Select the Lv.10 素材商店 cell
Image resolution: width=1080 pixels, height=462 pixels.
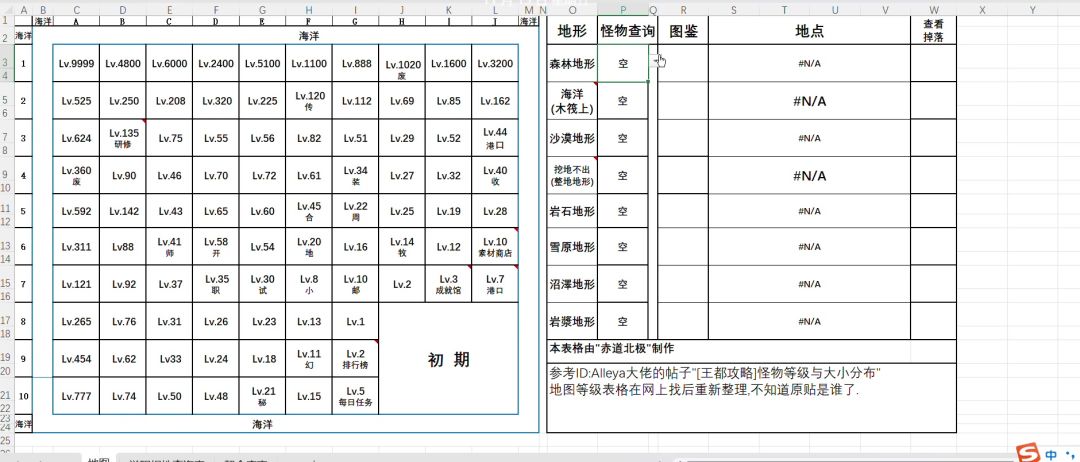click(x=494, y=247)
